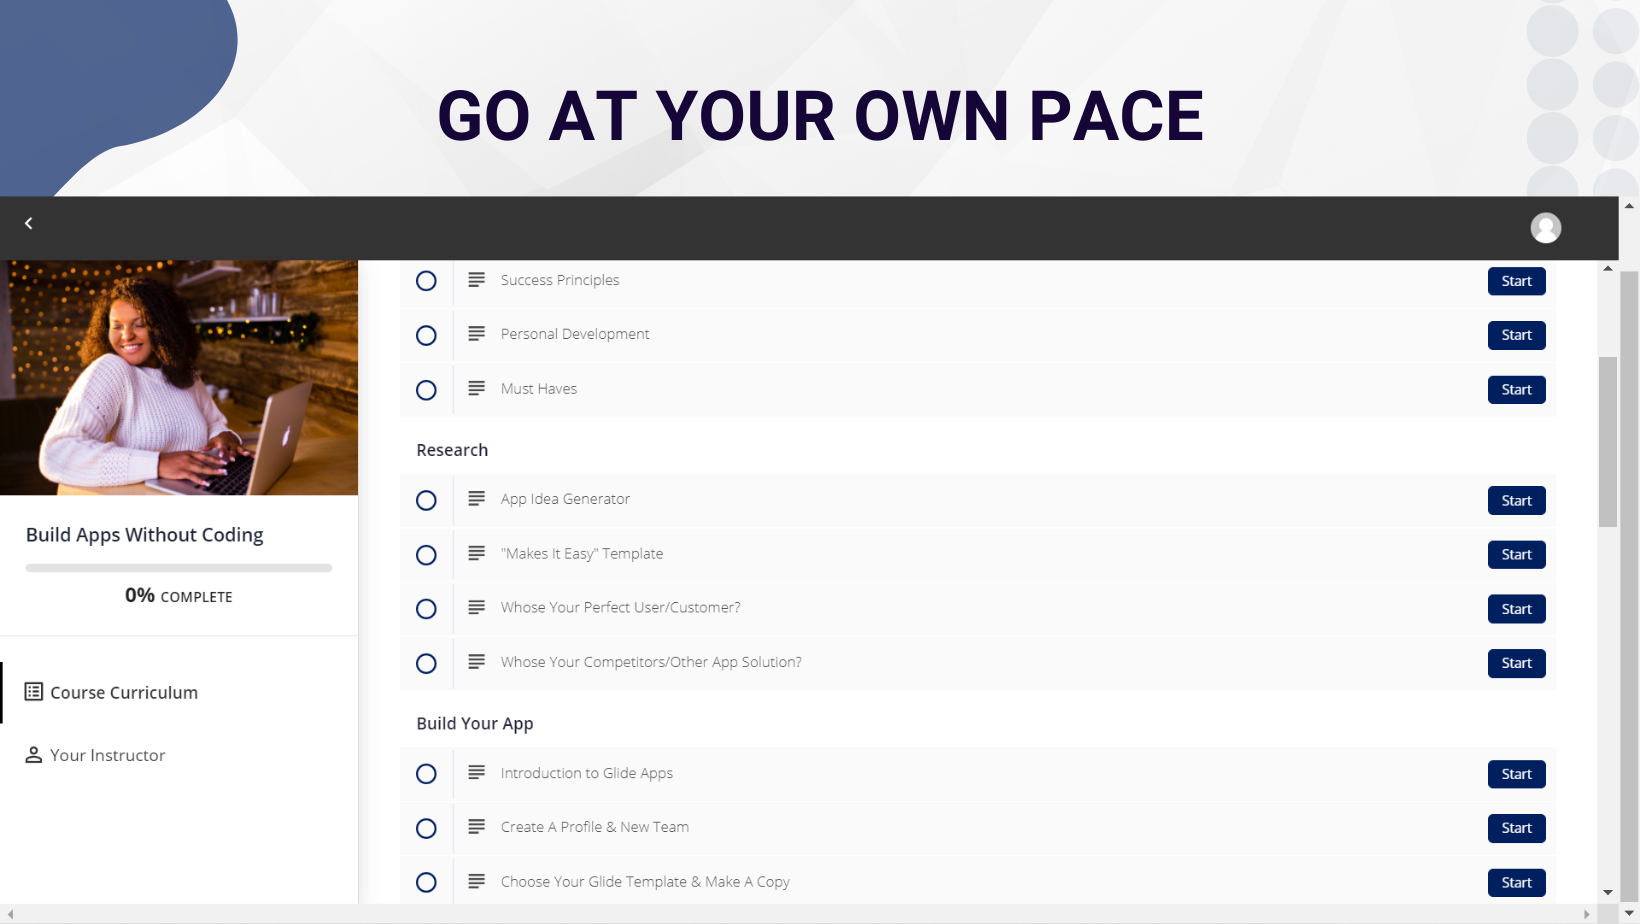Click the lesson icon beside Must Haves
Viewport: 1640px width, 924px height.
[477, 389]
